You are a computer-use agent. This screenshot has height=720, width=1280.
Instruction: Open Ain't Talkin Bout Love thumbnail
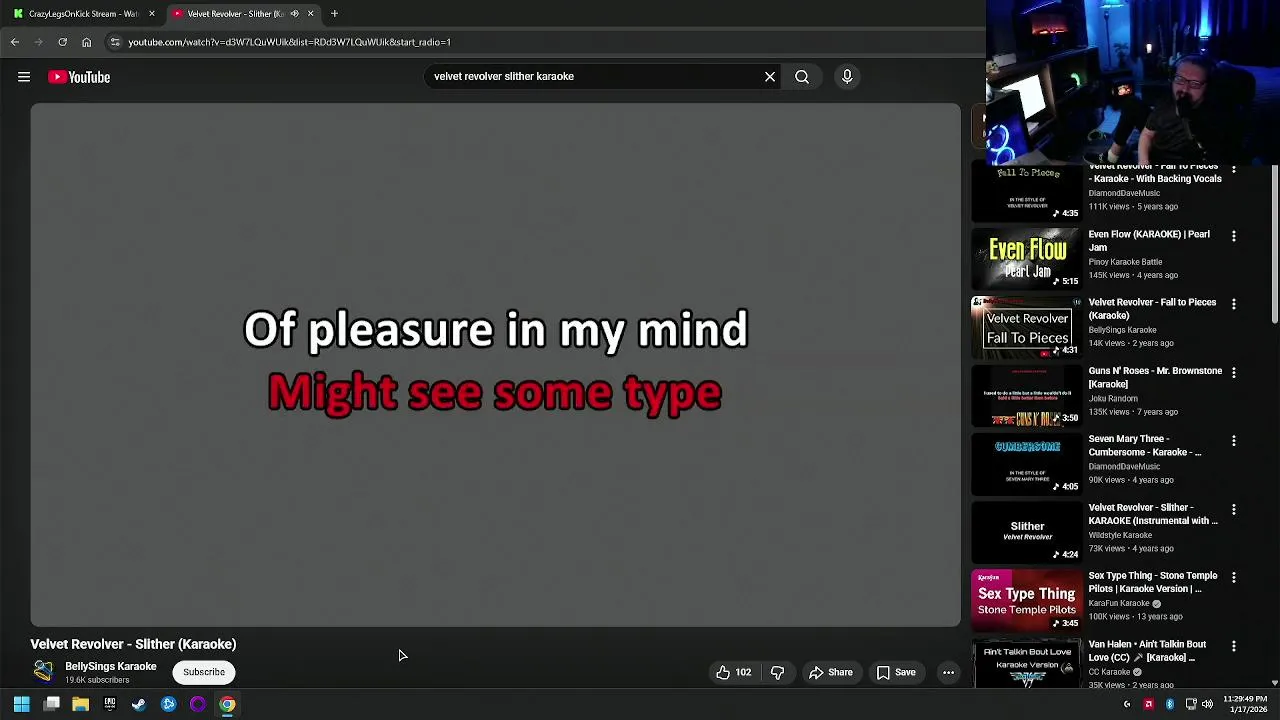(1027, 664)
